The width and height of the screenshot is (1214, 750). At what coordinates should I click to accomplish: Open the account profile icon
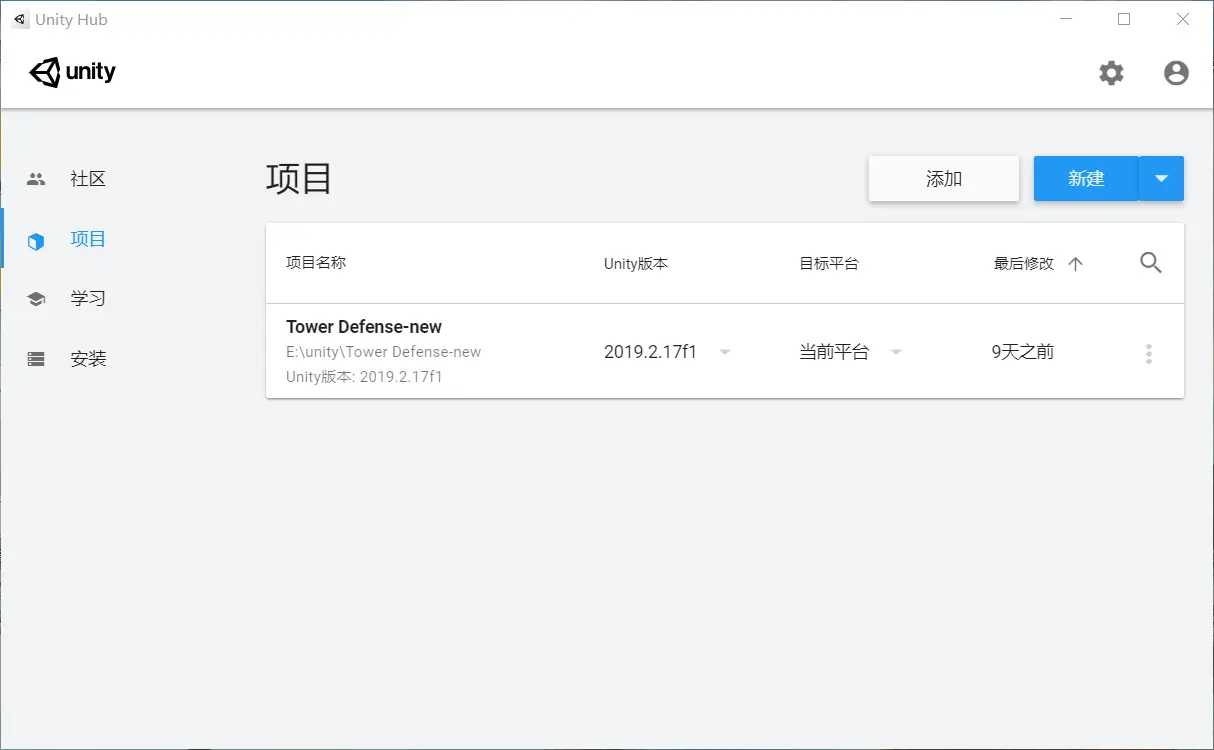(x=1176, y=73)
